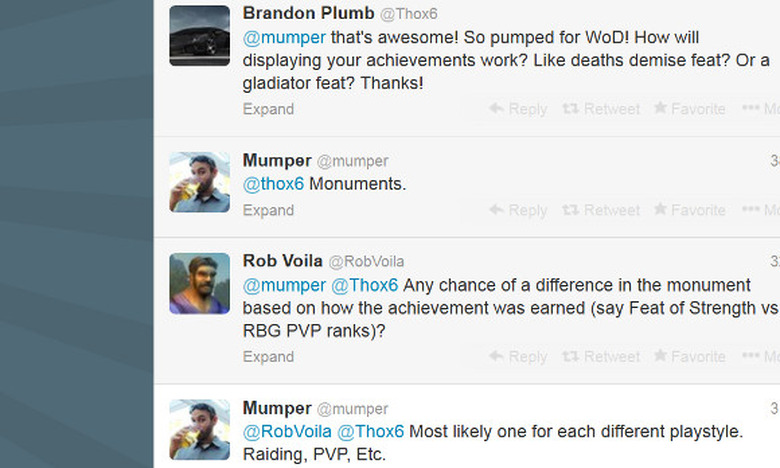The width and height of the screenshot is (780, 468).
Task: Reply to Mumper's Monuments tweet
Action: 518,210
